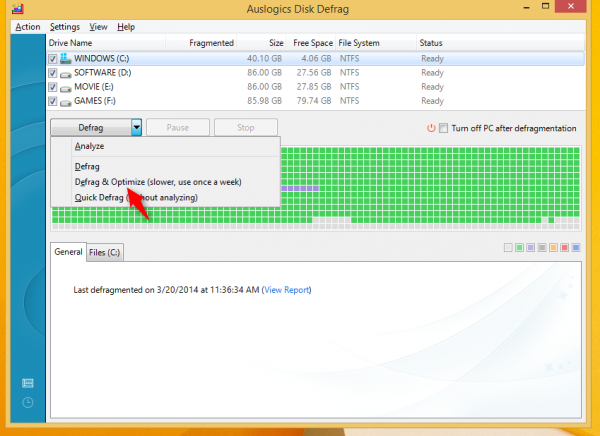600x436 pixels.
Task: Sort by Free Space column header
Action: pyautogui.click(x=311, y=43)
